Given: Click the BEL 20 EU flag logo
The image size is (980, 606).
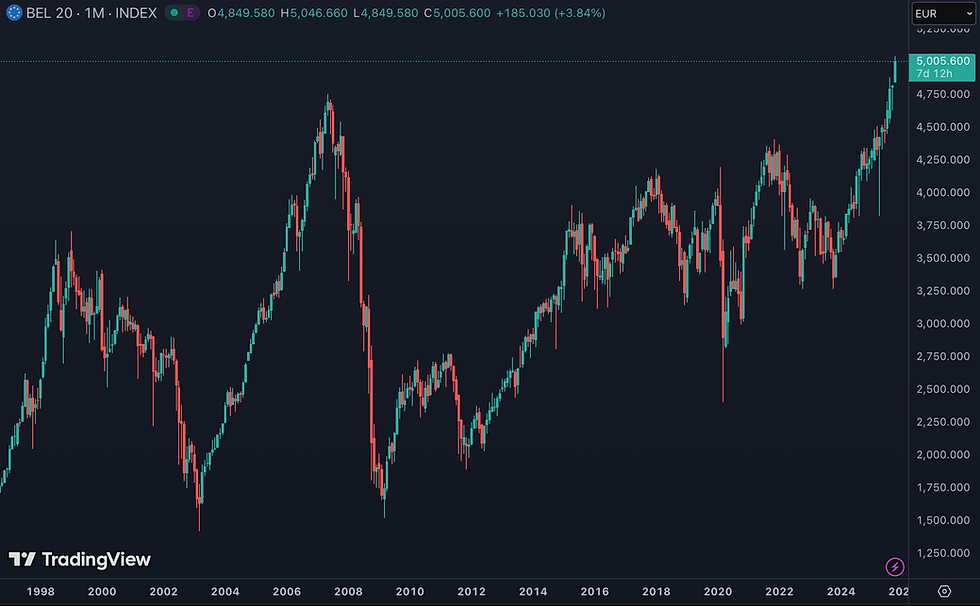Looking at the screenshot, I should pyautogui.click(x=14, y=12).
